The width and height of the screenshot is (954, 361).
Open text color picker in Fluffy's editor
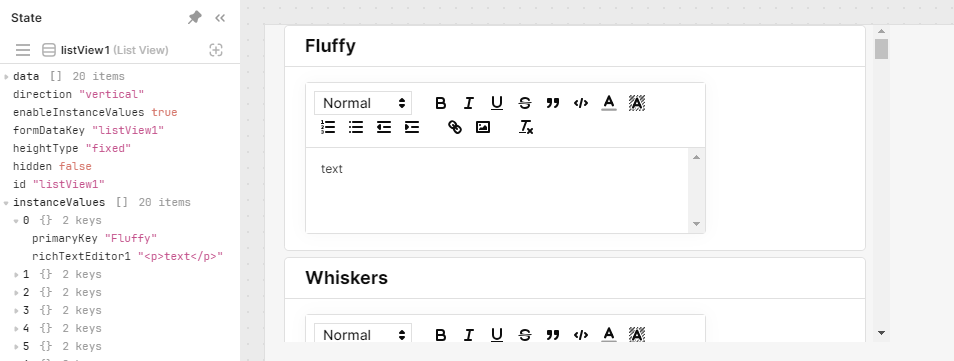tap(608, 103)
